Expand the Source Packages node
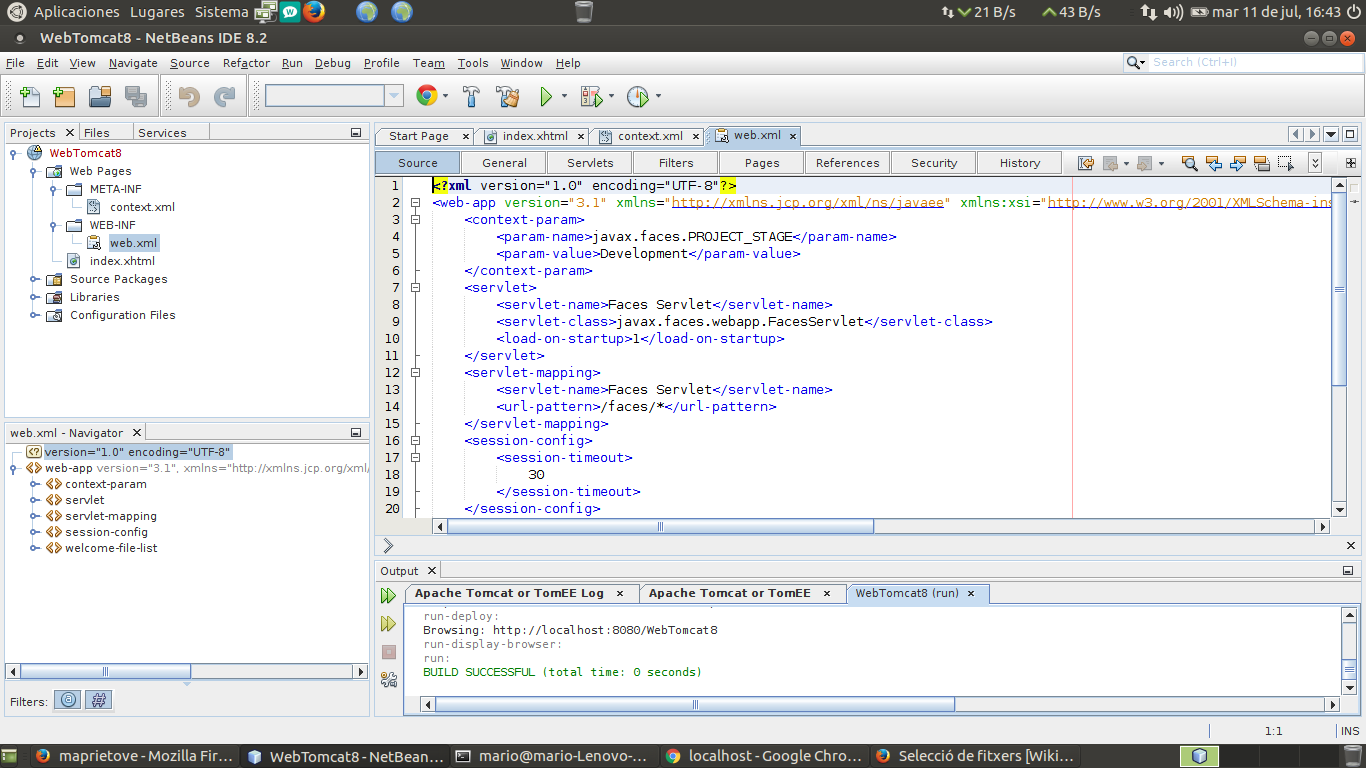This screenshot has width=1366, height=768. tap(34, 279)
